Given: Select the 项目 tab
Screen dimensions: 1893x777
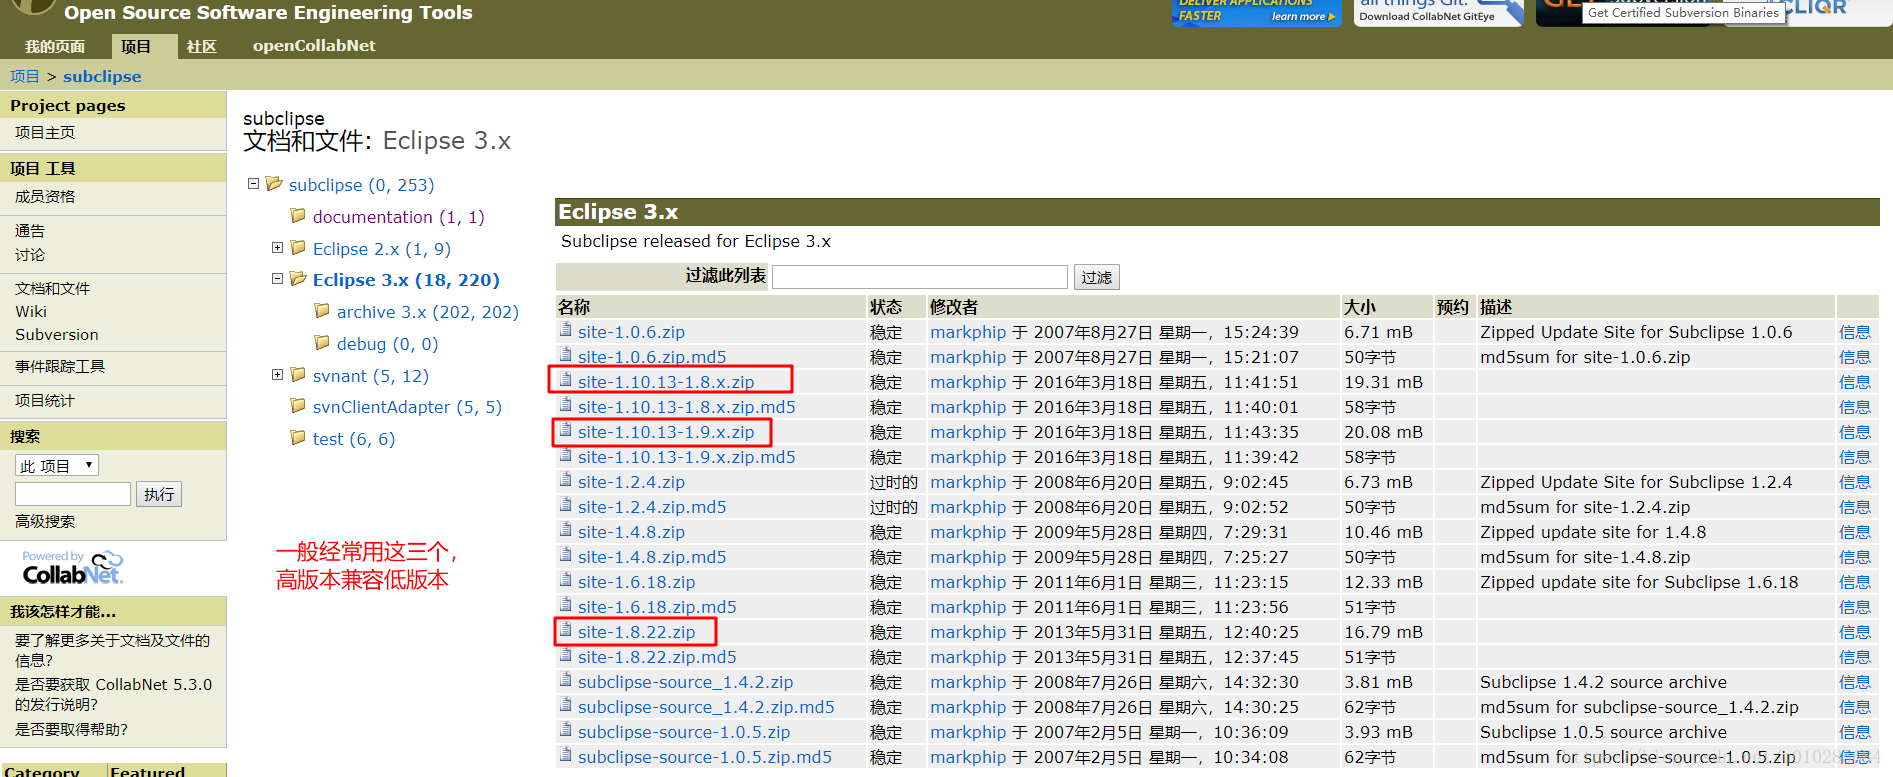Looking at the screenshot, I should [x=136, y=46].
